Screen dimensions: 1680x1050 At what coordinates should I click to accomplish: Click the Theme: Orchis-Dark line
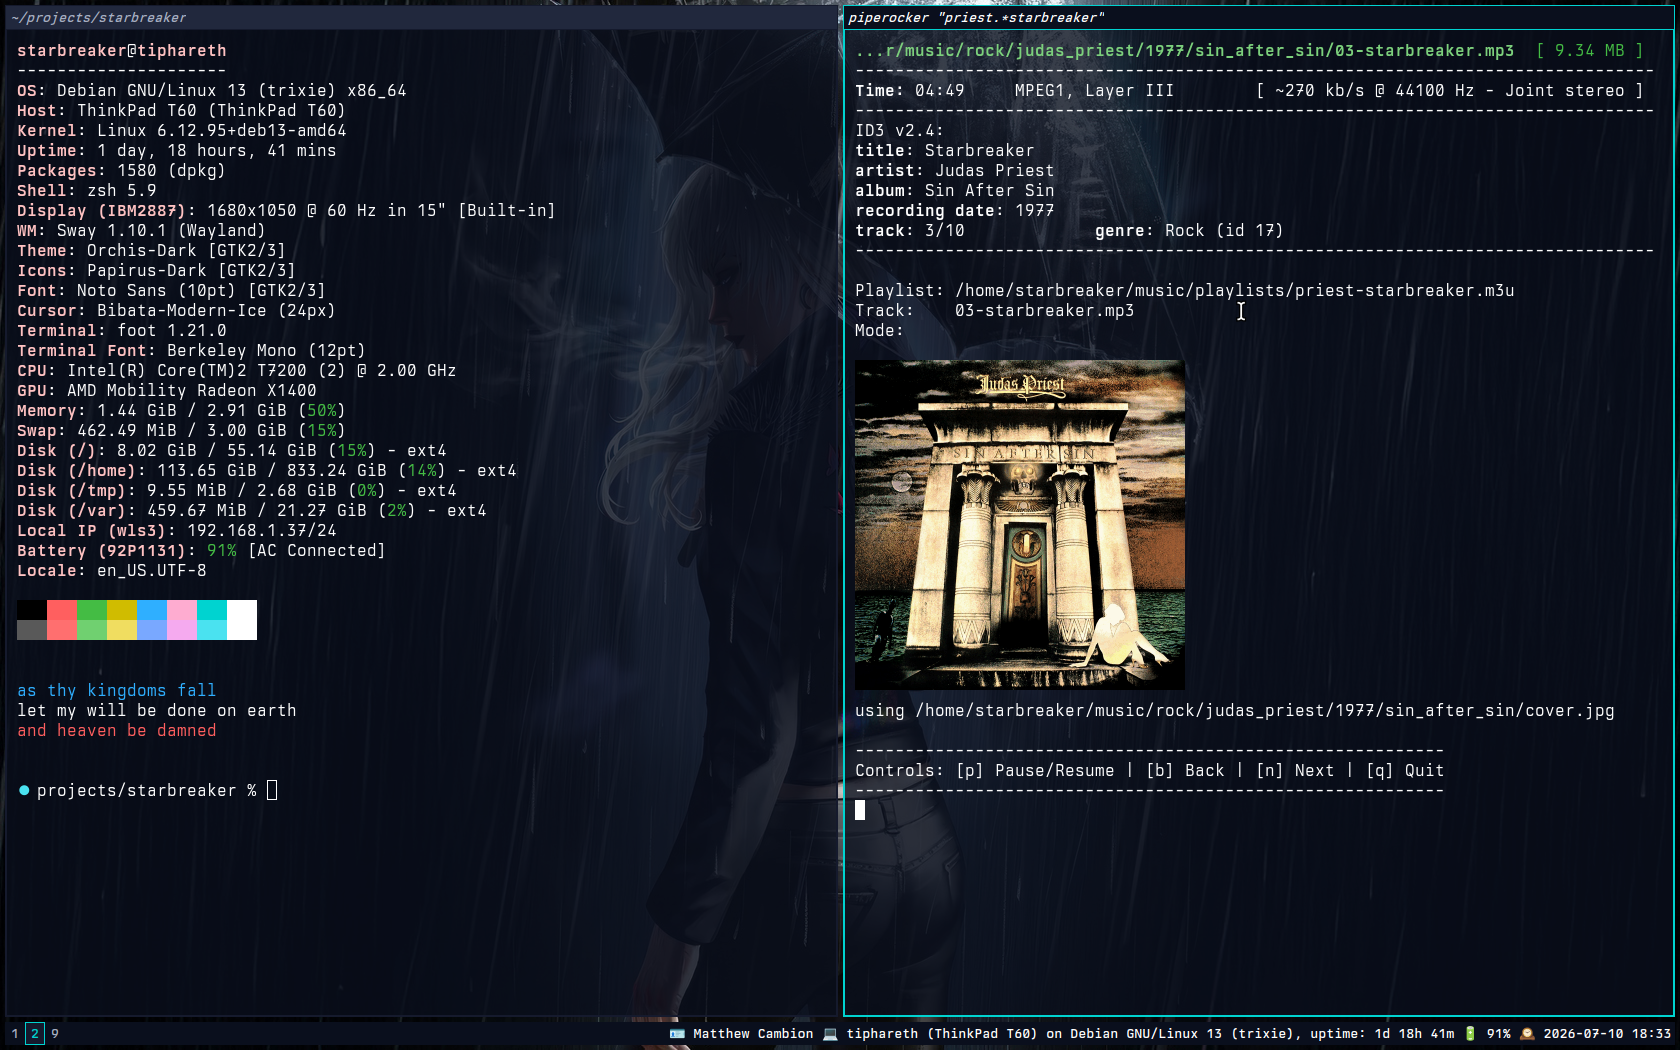tap(151, 250)
